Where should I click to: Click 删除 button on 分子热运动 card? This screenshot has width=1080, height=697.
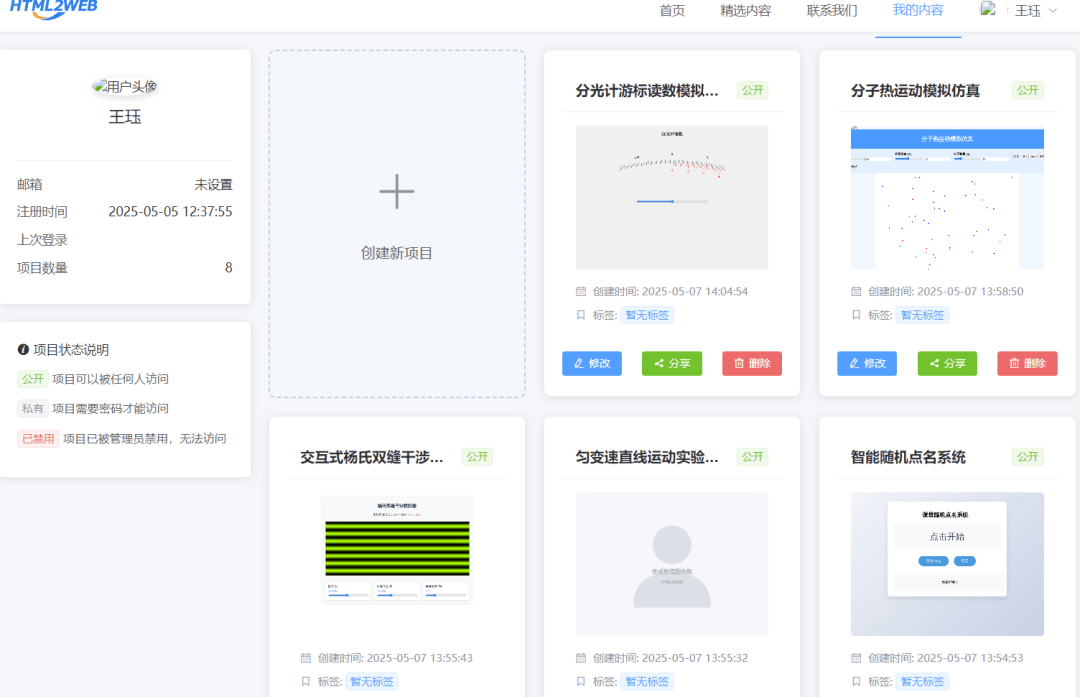[x=1027, y=363]
